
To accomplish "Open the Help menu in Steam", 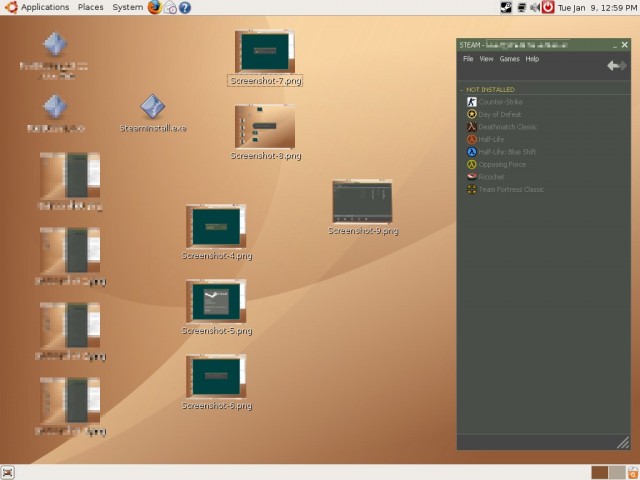I will coord(532,59).
